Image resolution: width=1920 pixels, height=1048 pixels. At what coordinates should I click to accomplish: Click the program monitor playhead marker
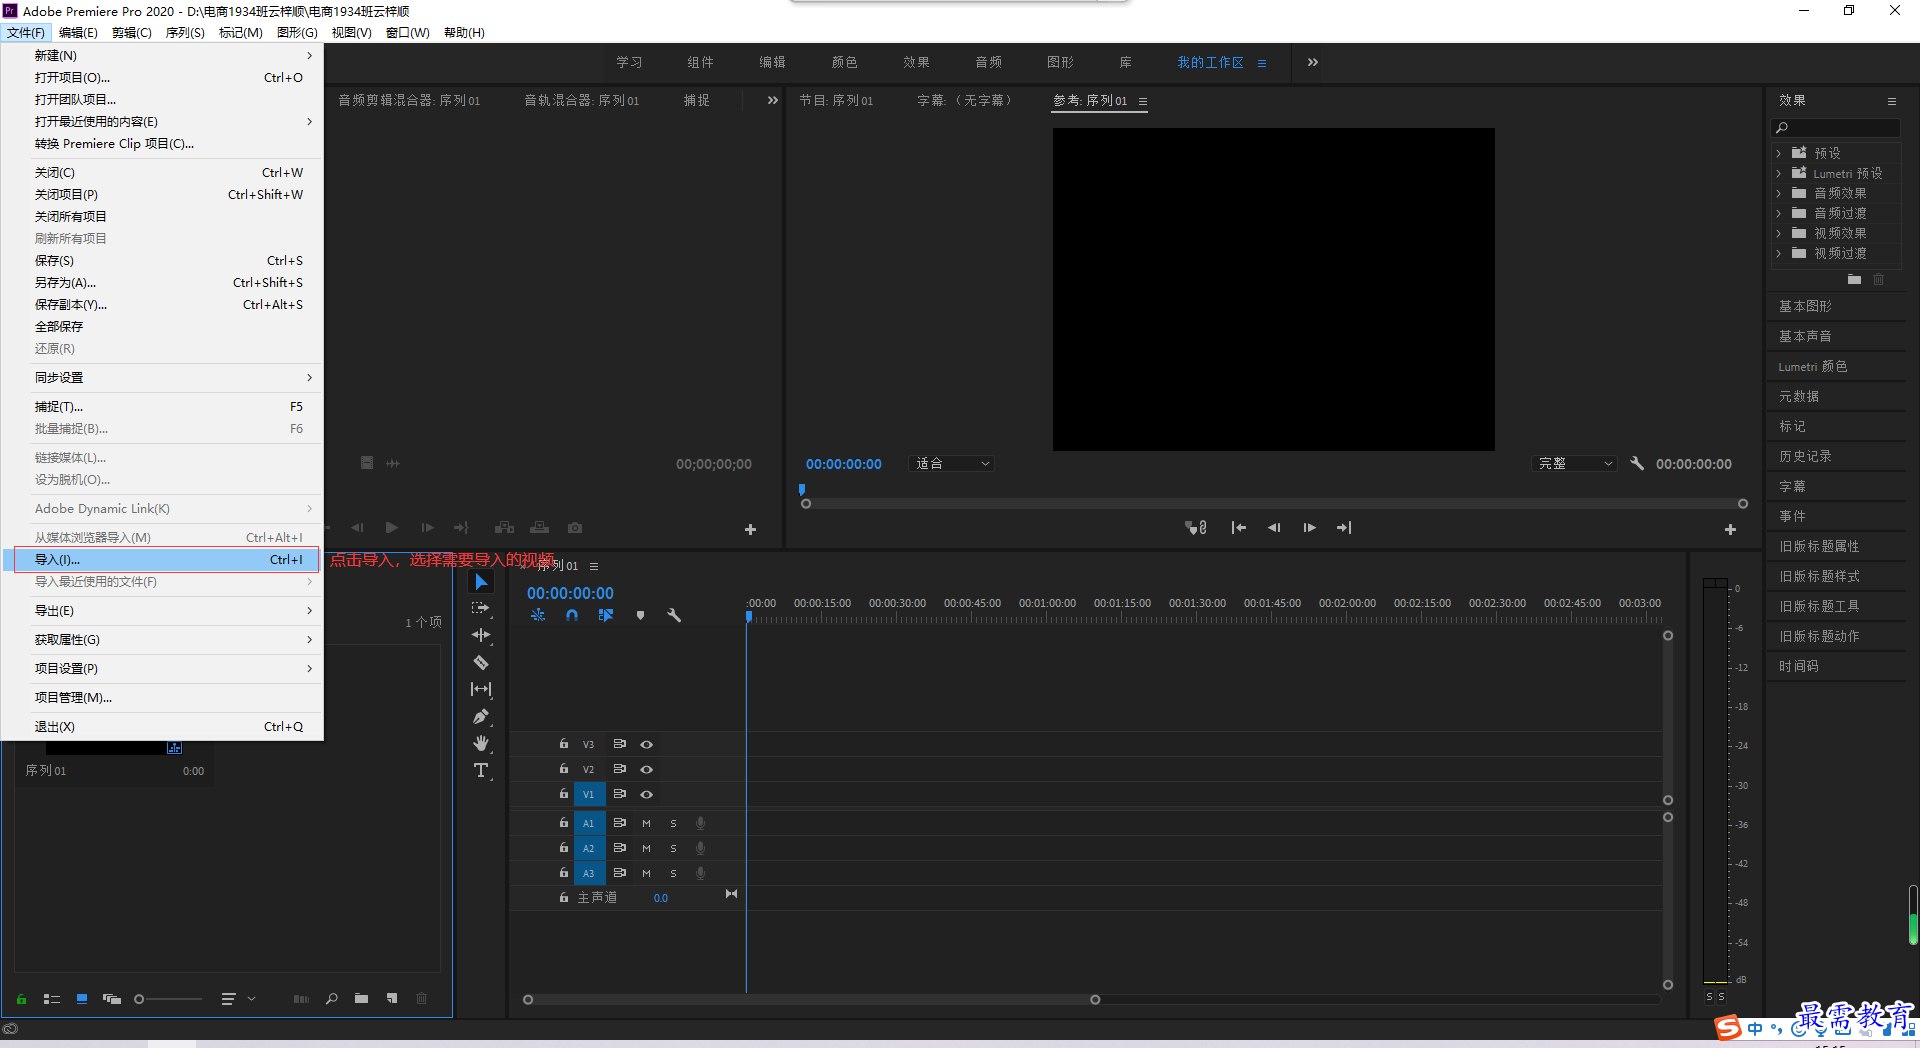802,490
